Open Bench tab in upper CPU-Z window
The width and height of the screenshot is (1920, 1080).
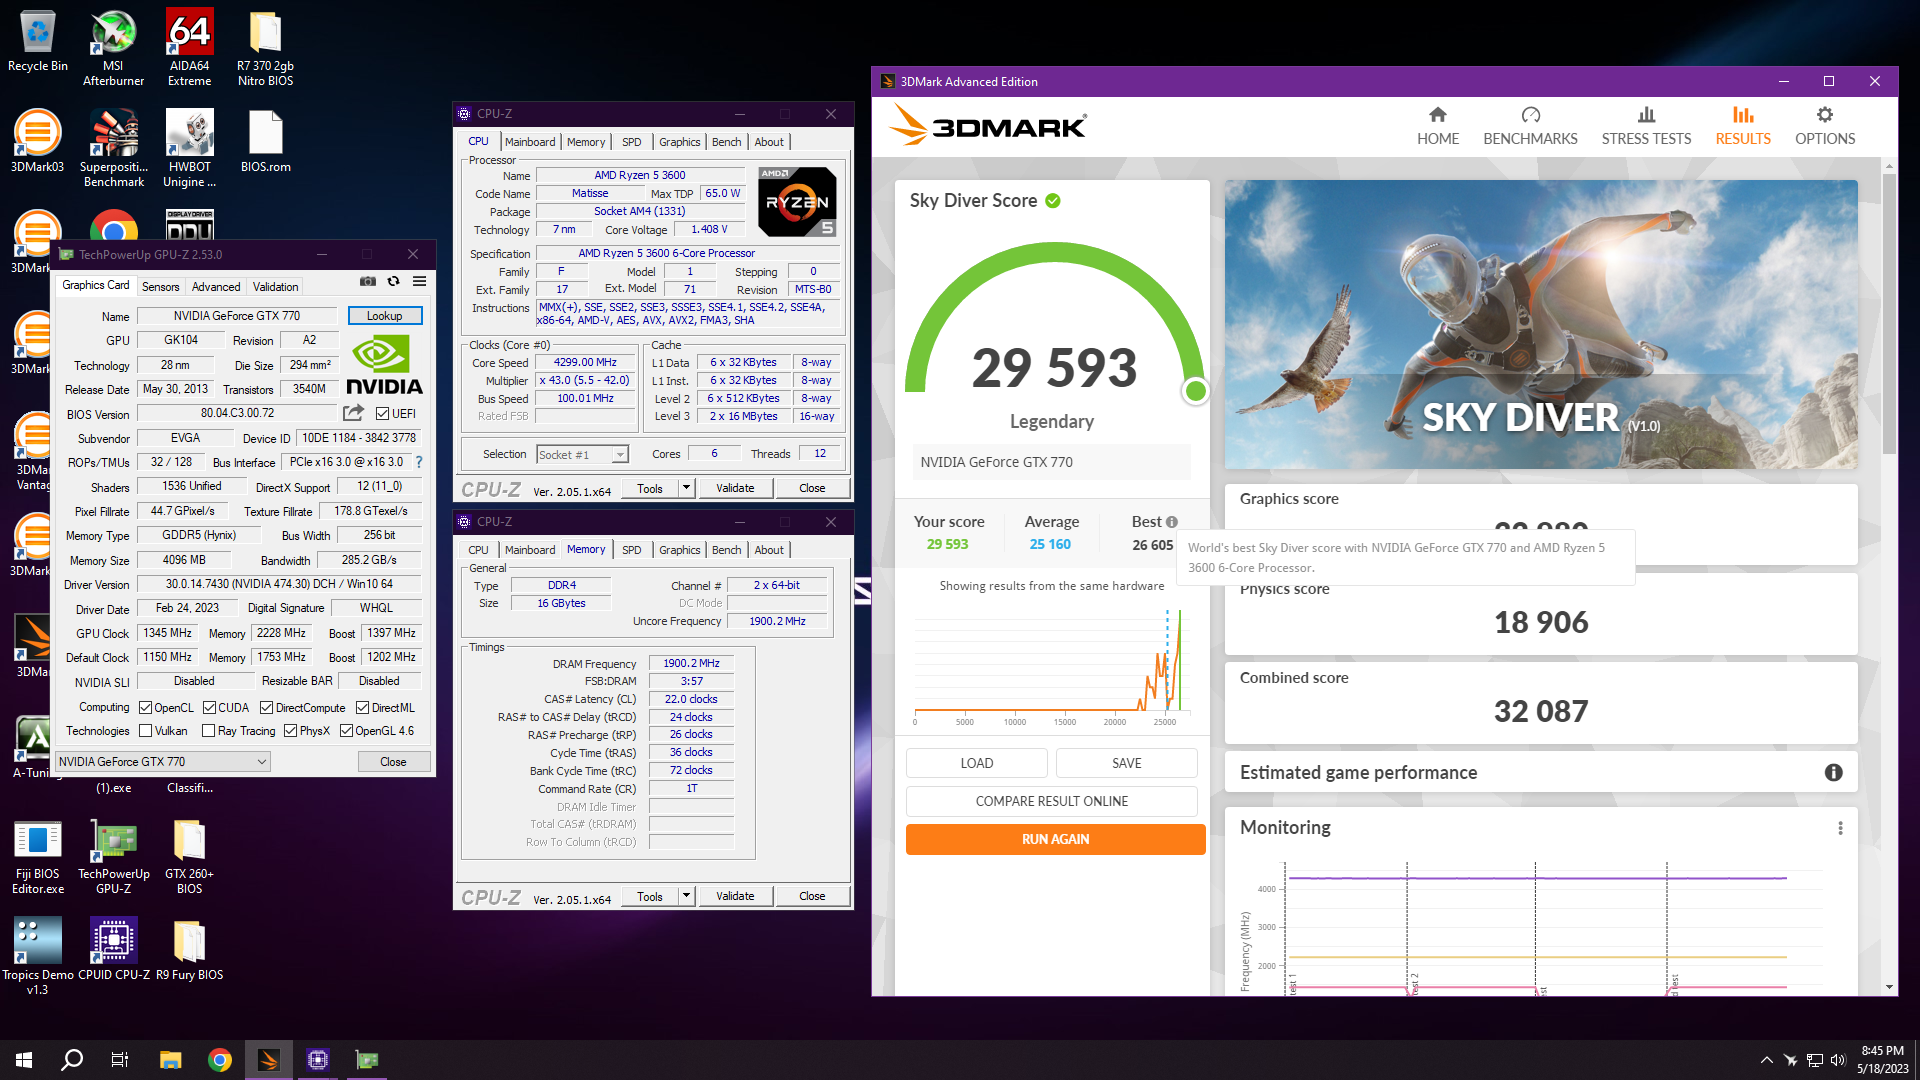(727, 142)
